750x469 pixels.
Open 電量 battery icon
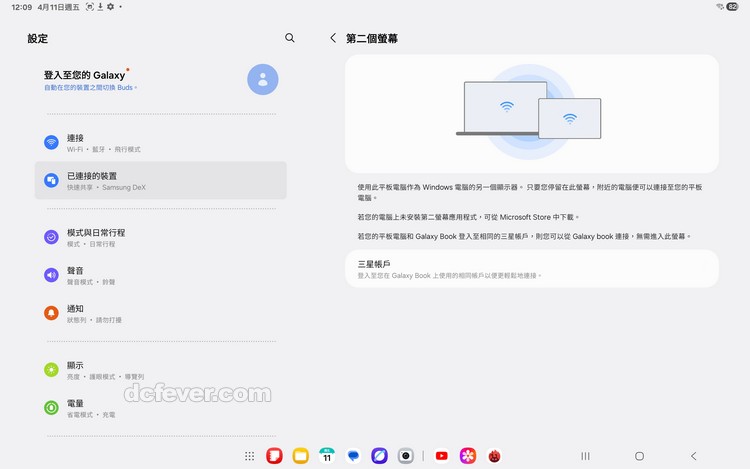tap(51, 408)
